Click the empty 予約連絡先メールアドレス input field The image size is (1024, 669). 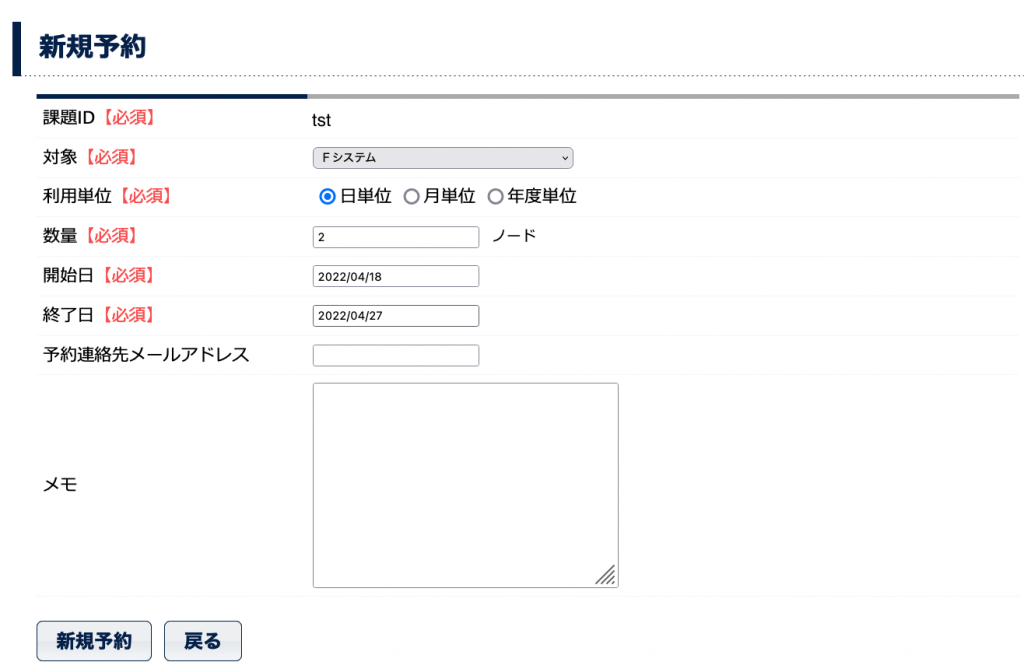click(396, 355)
